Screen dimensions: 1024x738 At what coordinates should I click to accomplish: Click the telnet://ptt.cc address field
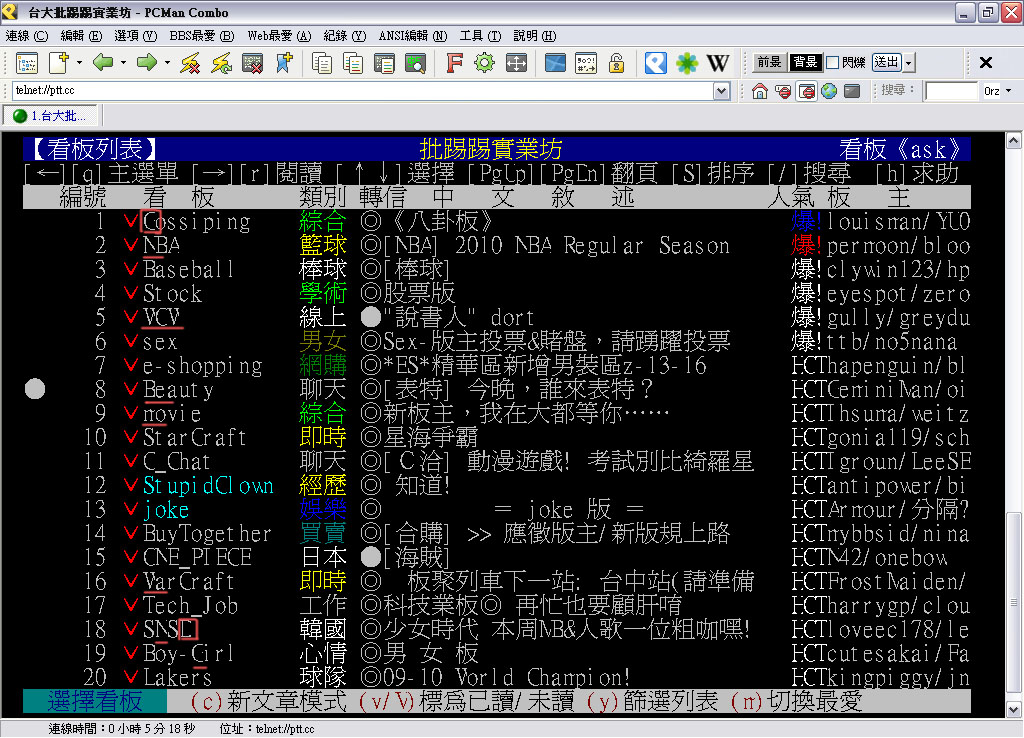pos(362,91)
